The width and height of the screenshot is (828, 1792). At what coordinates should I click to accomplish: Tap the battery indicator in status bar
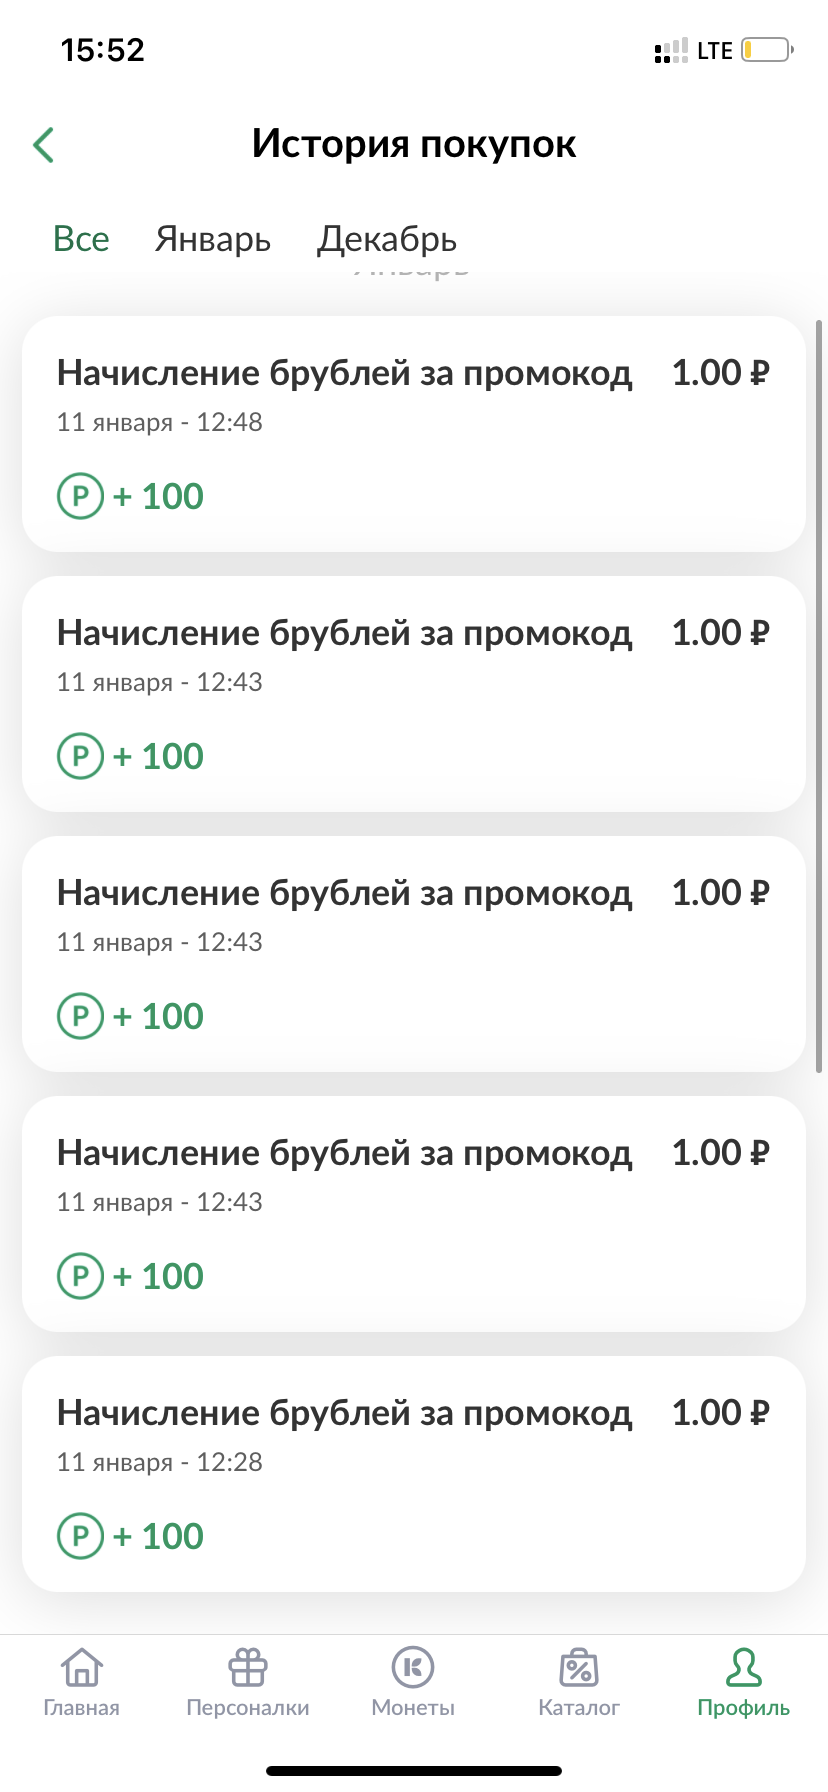(768, 50)
